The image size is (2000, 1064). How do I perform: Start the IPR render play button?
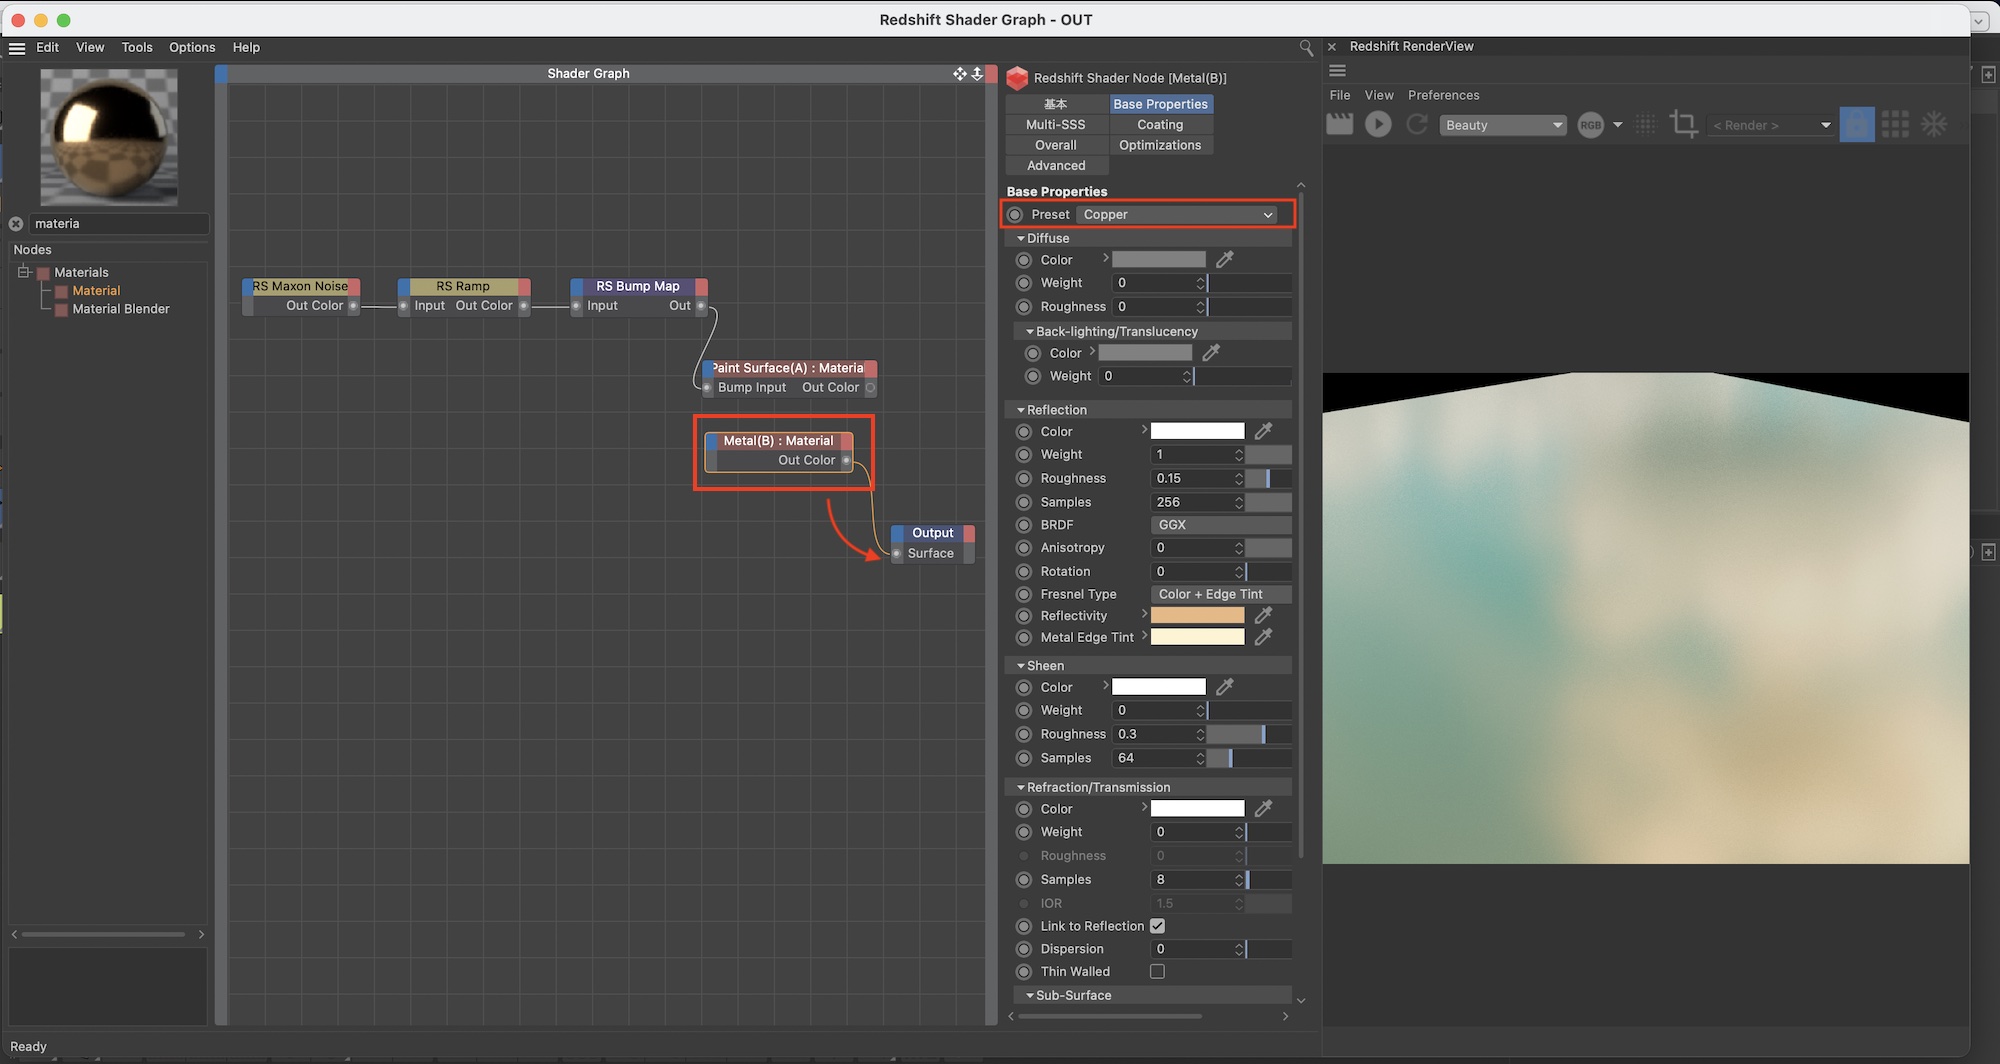[x=1378, y=124]
